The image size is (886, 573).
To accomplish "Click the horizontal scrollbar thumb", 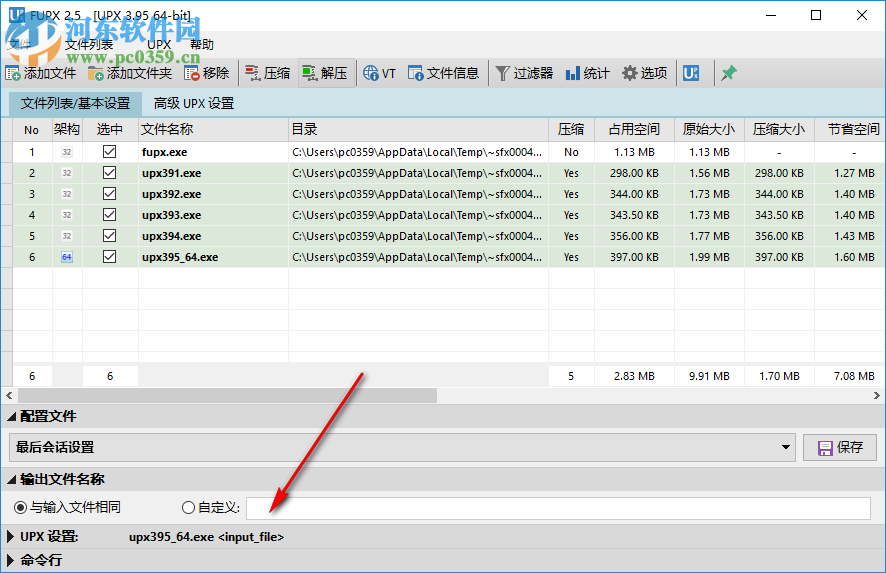I will click(228, 396).
